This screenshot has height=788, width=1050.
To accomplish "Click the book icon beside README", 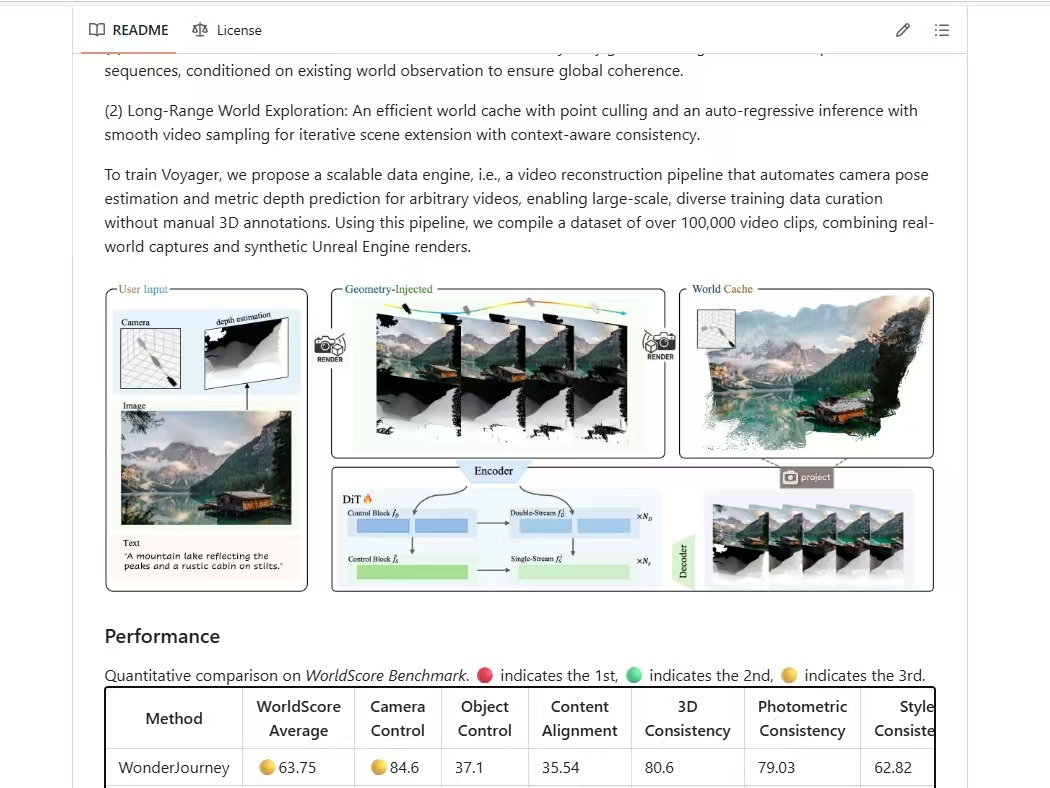I will (x=97, y=30).
